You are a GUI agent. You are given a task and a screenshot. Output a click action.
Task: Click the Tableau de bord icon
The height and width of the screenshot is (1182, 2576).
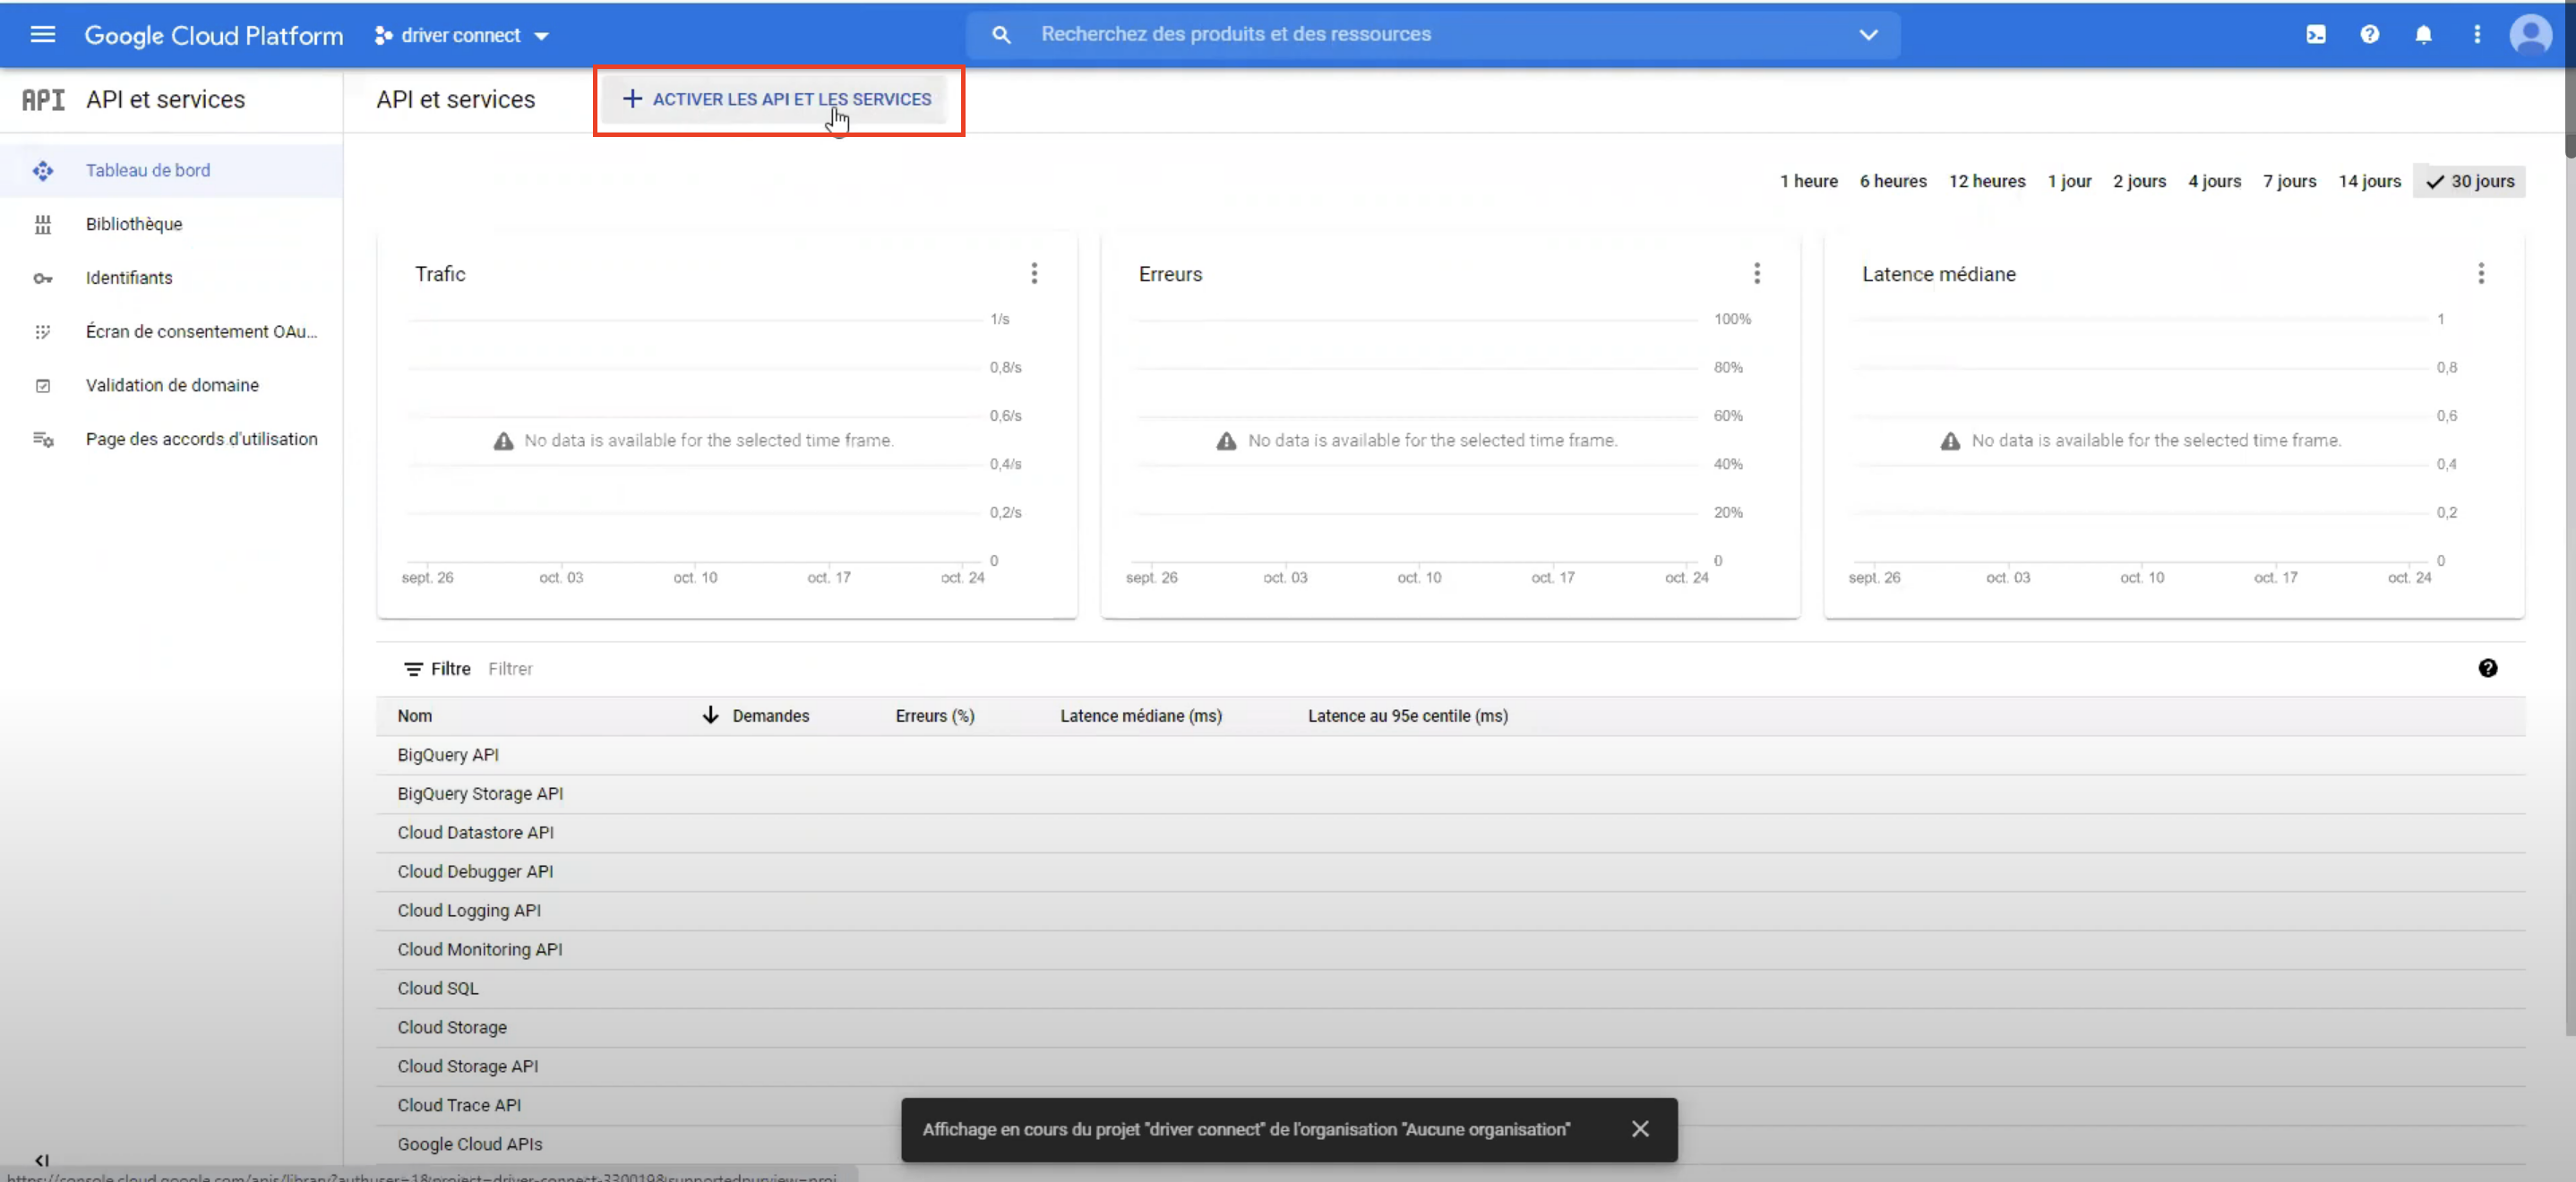click(43, 171)
